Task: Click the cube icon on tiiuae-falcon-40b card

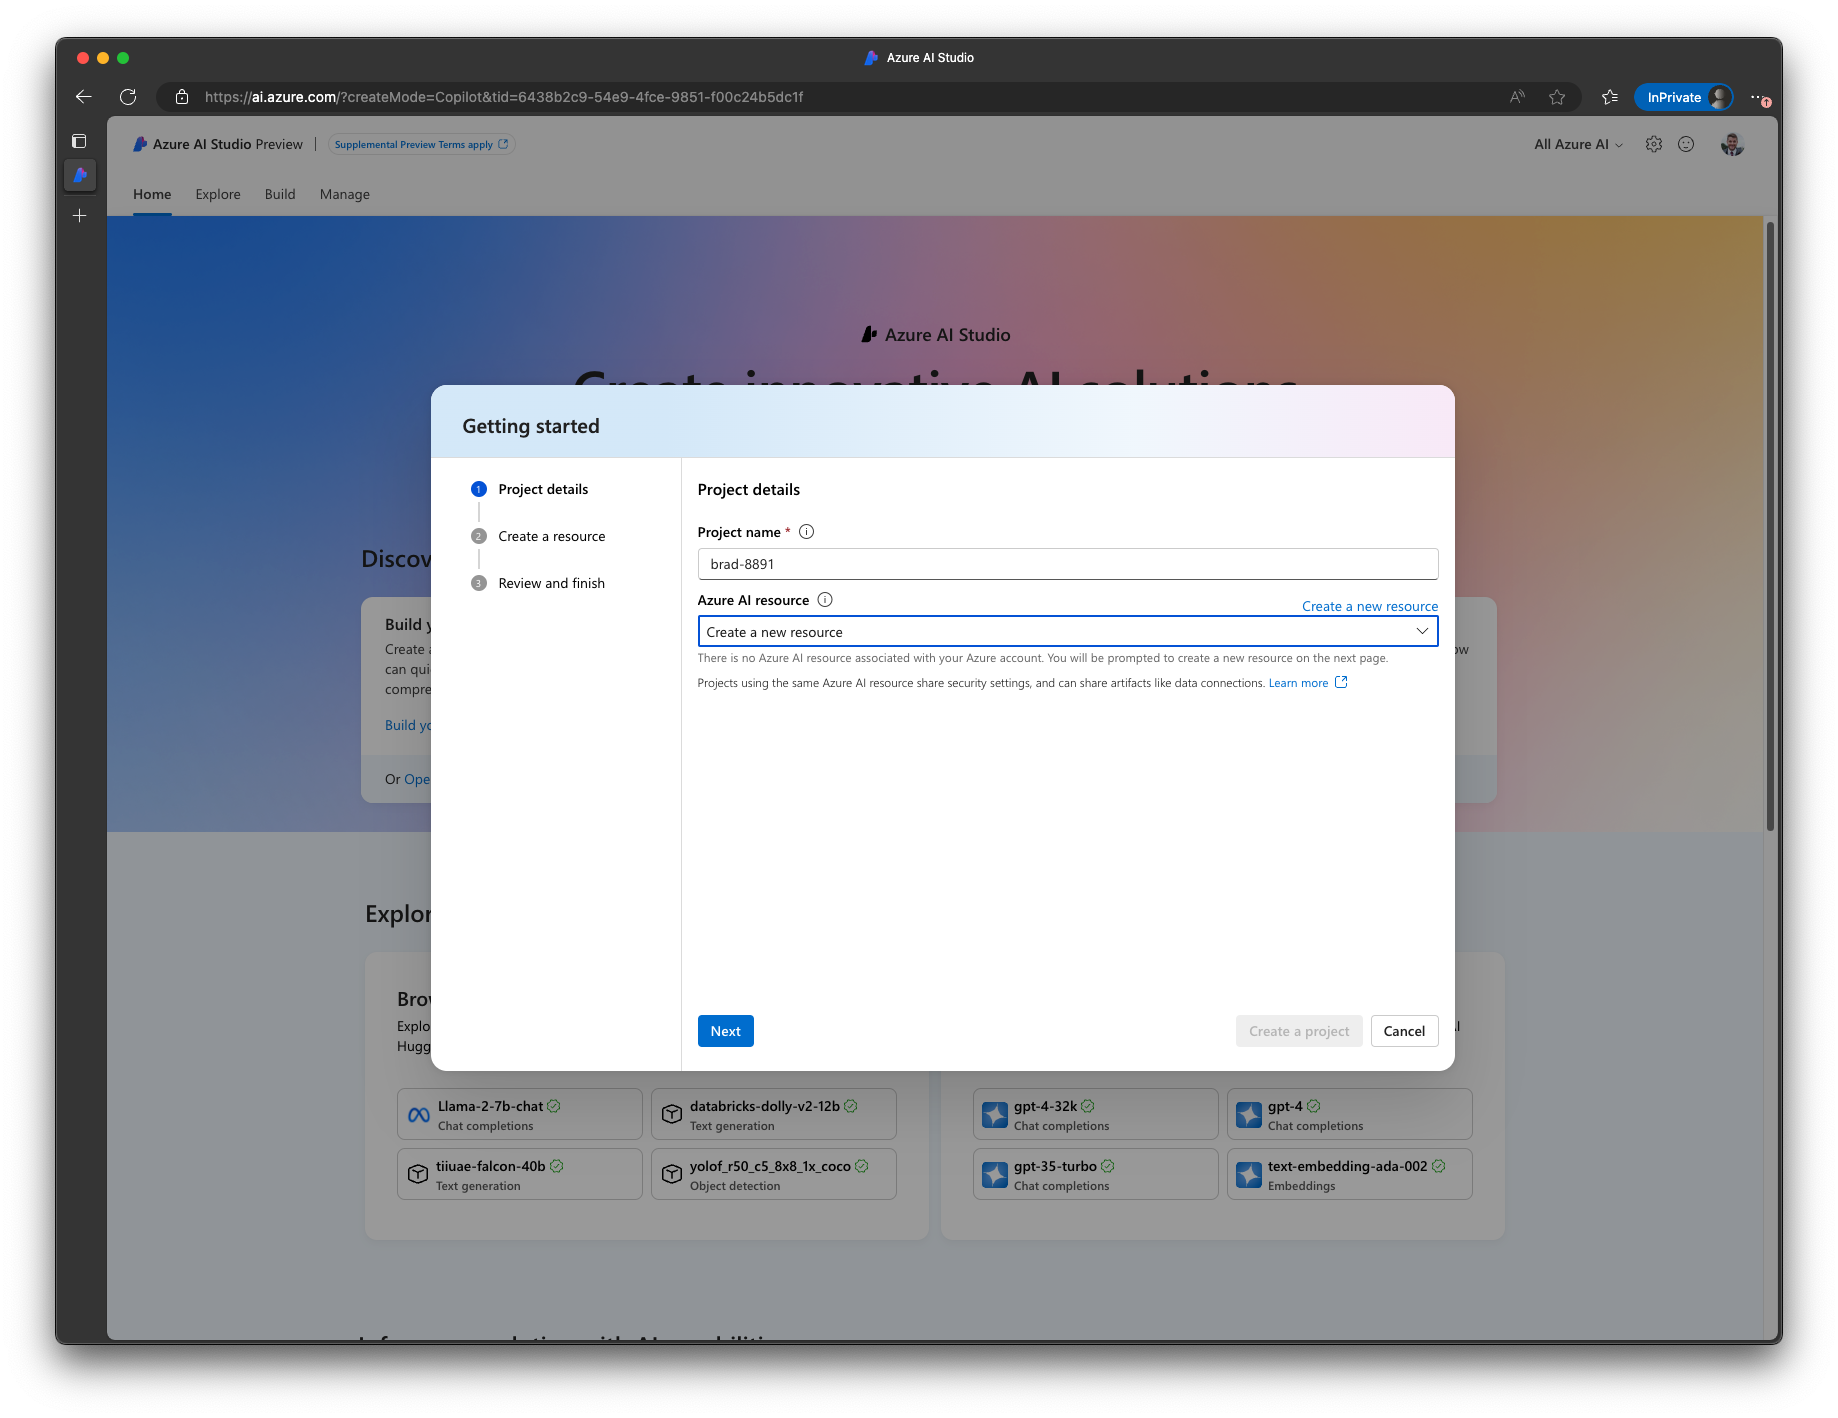Action: tap(418, 1175)
